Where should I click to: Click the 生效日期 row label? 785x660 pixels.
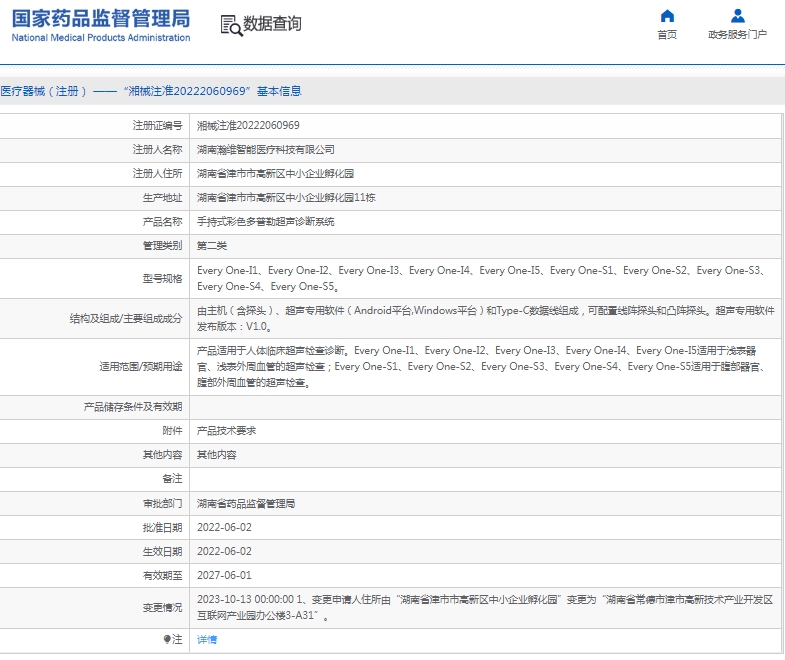click(162, 551)
